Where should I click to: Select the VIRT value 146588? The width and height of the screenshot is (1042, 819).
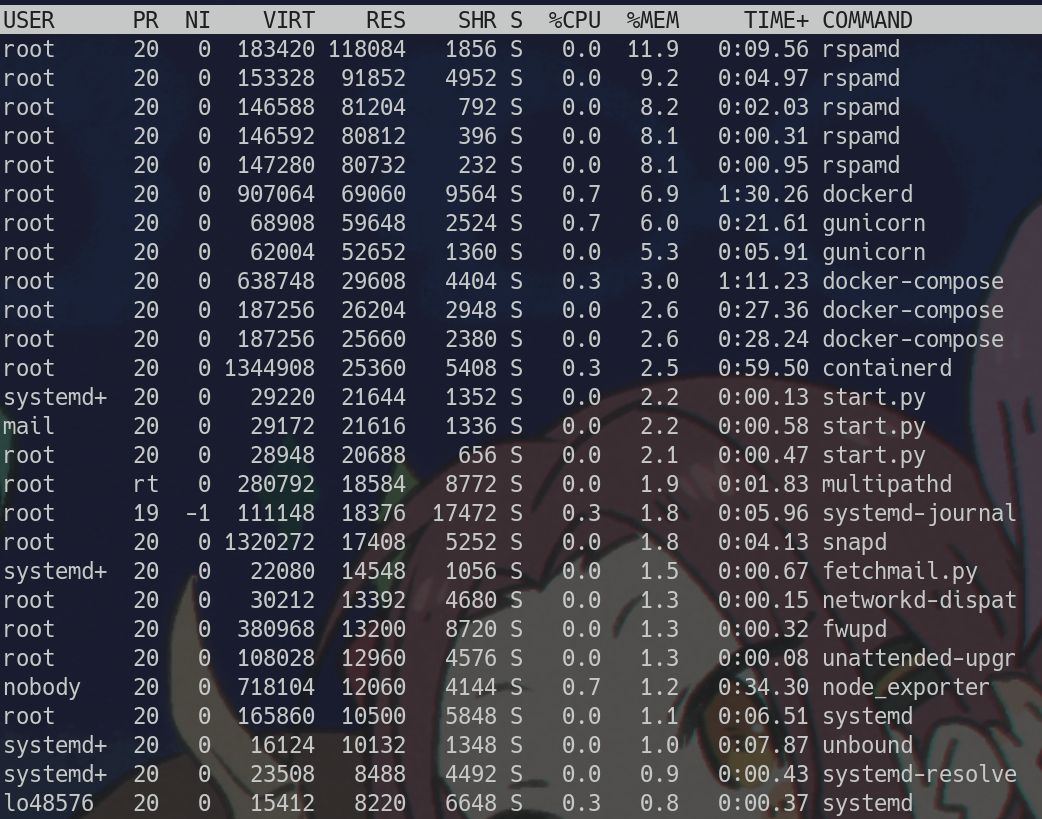[x=276, y=107]
